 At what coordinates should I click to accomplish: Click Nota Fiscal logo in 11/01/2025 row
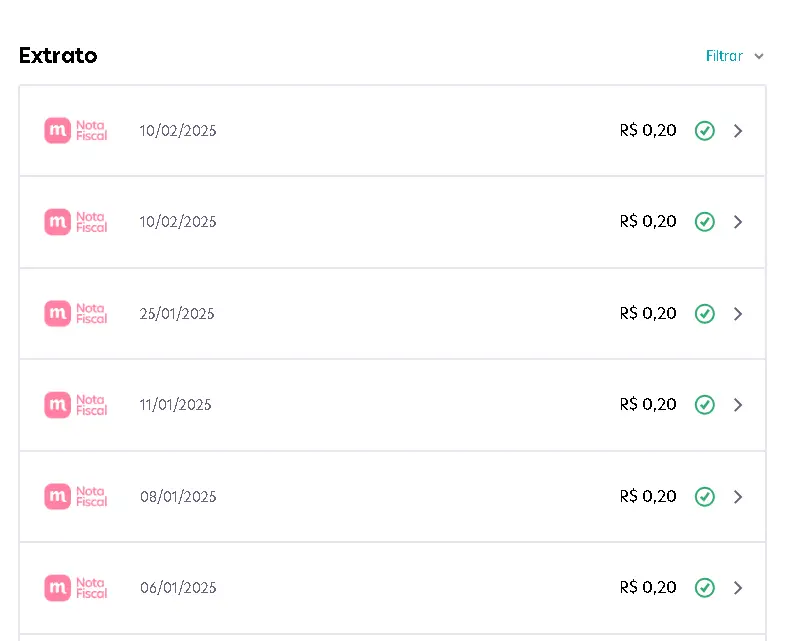76,405
